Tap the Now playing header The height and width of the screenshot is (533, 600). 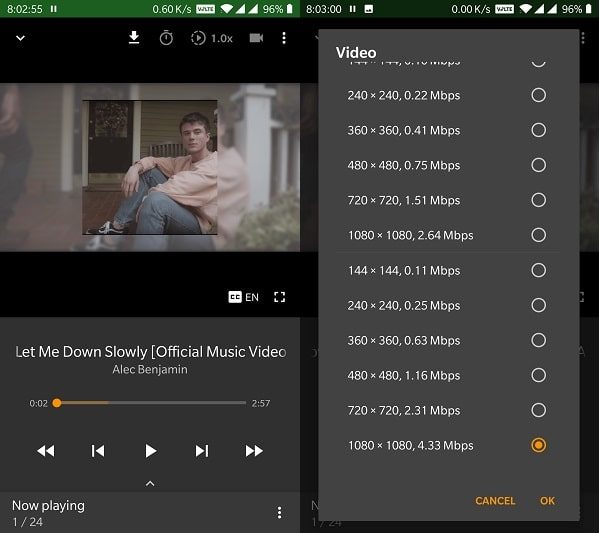pyautogui.click(x=48, y=505)
